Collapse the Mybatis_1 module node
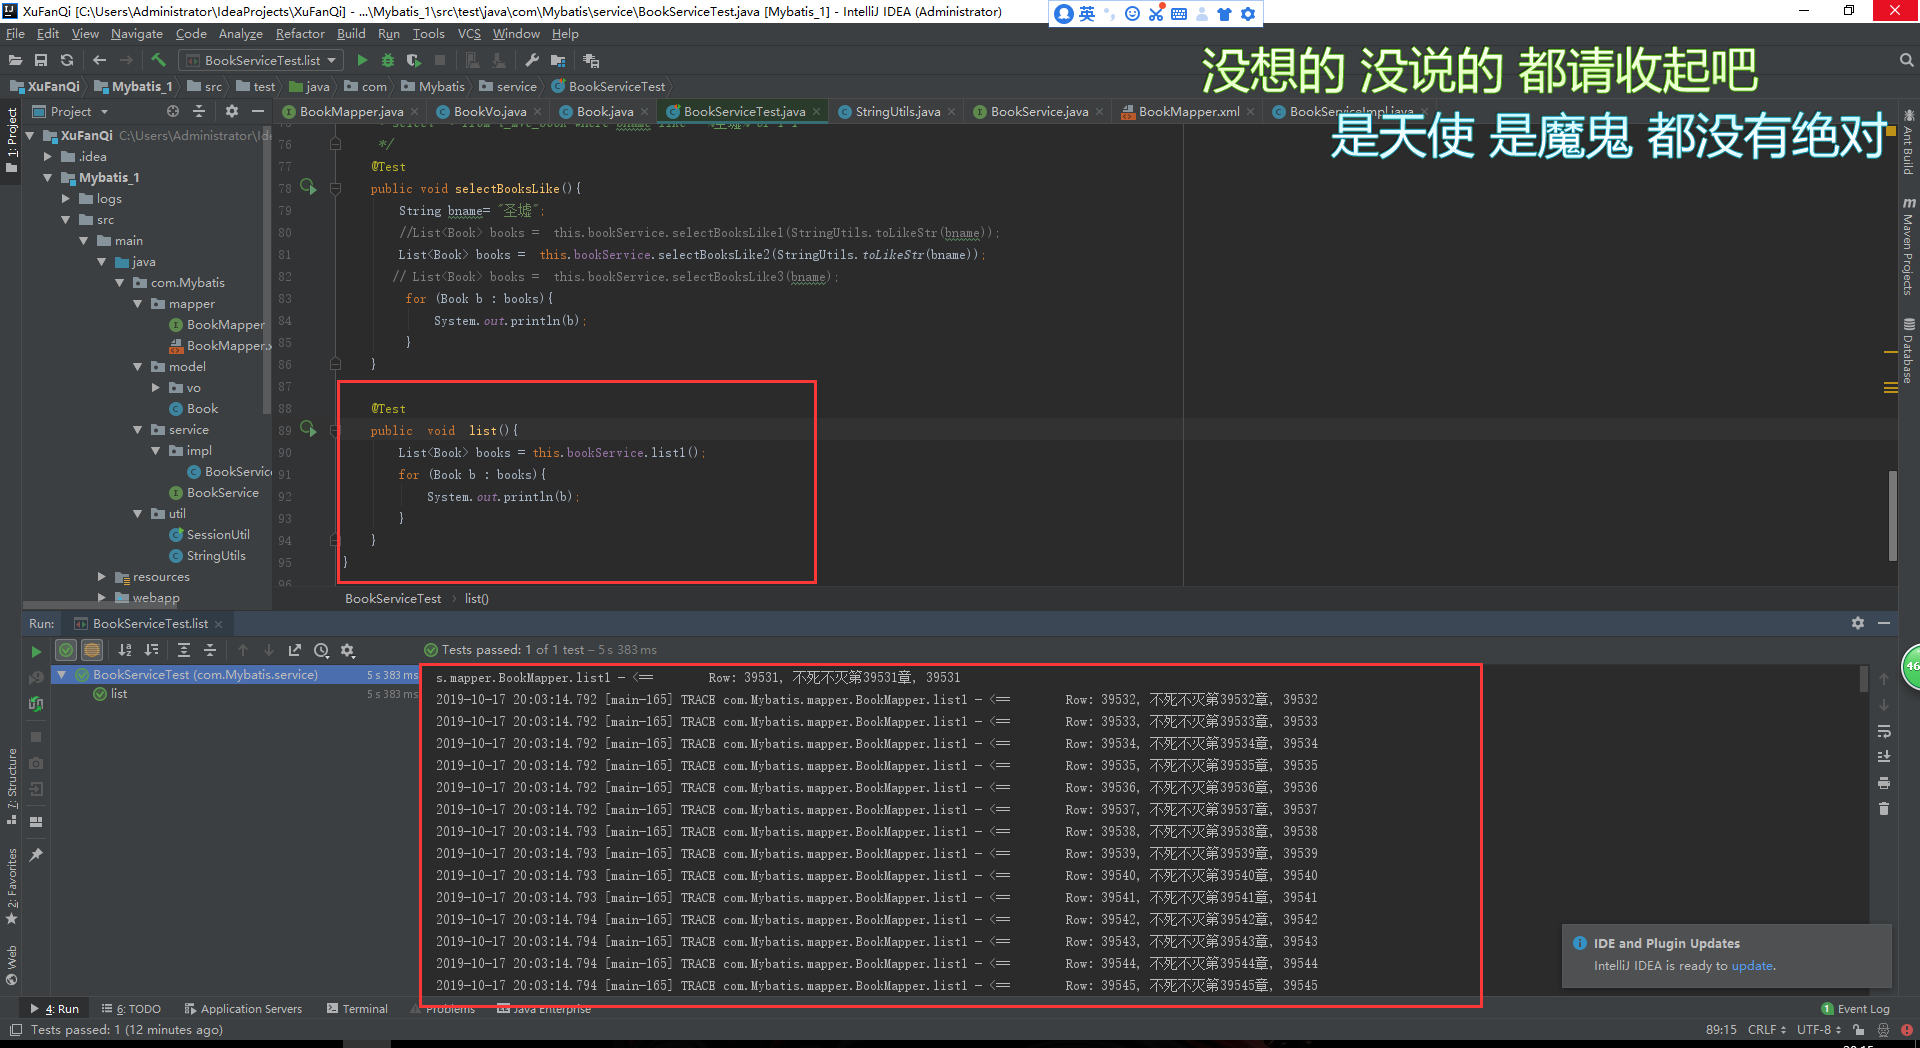Viewport: 1920px width, 1048px height. tap(48, 178)
